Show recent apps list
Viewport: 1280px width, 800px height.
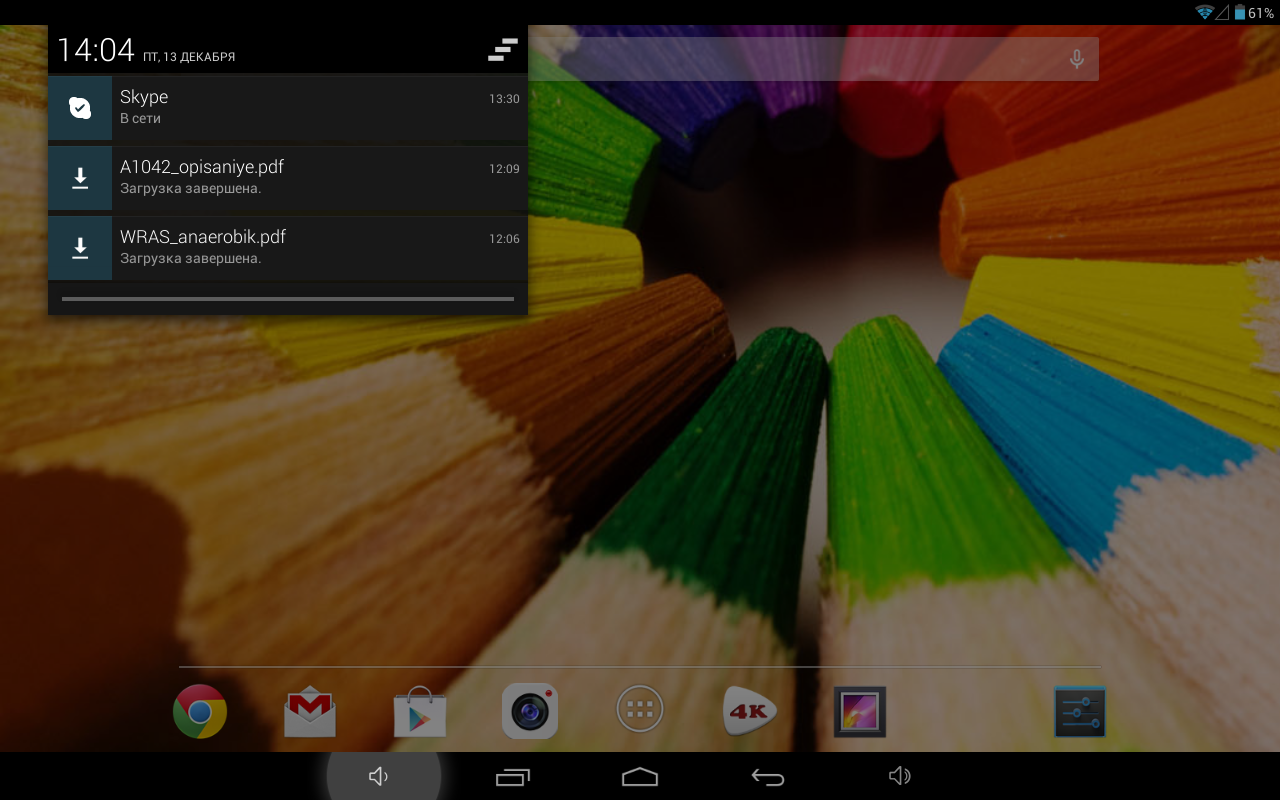tap(513, 777)
